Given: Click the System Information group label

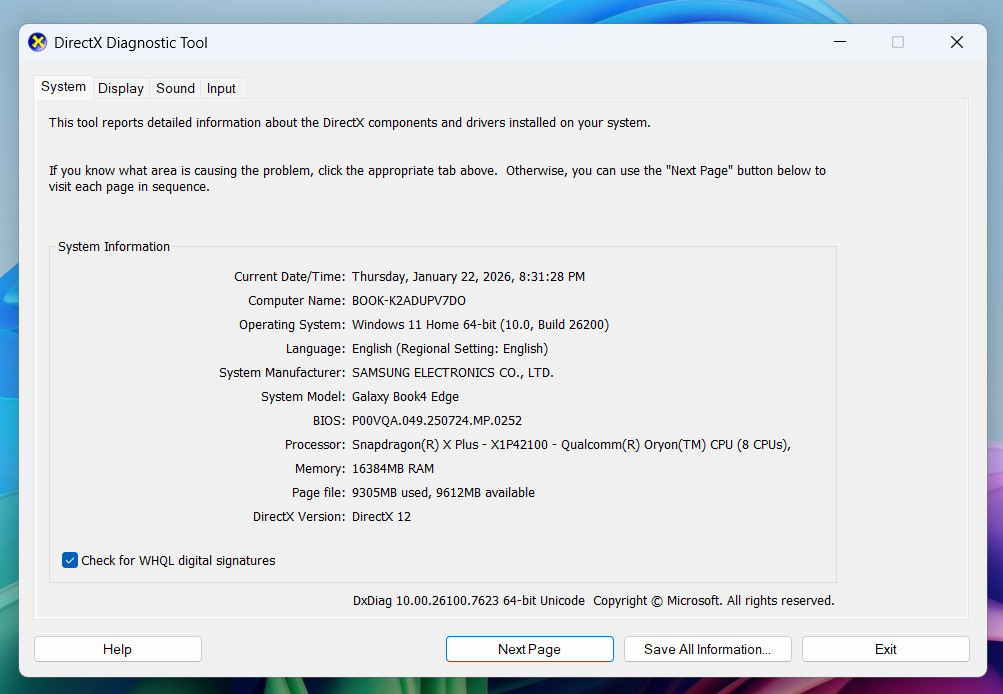Looking at the screenshot, I should (114, 247).
